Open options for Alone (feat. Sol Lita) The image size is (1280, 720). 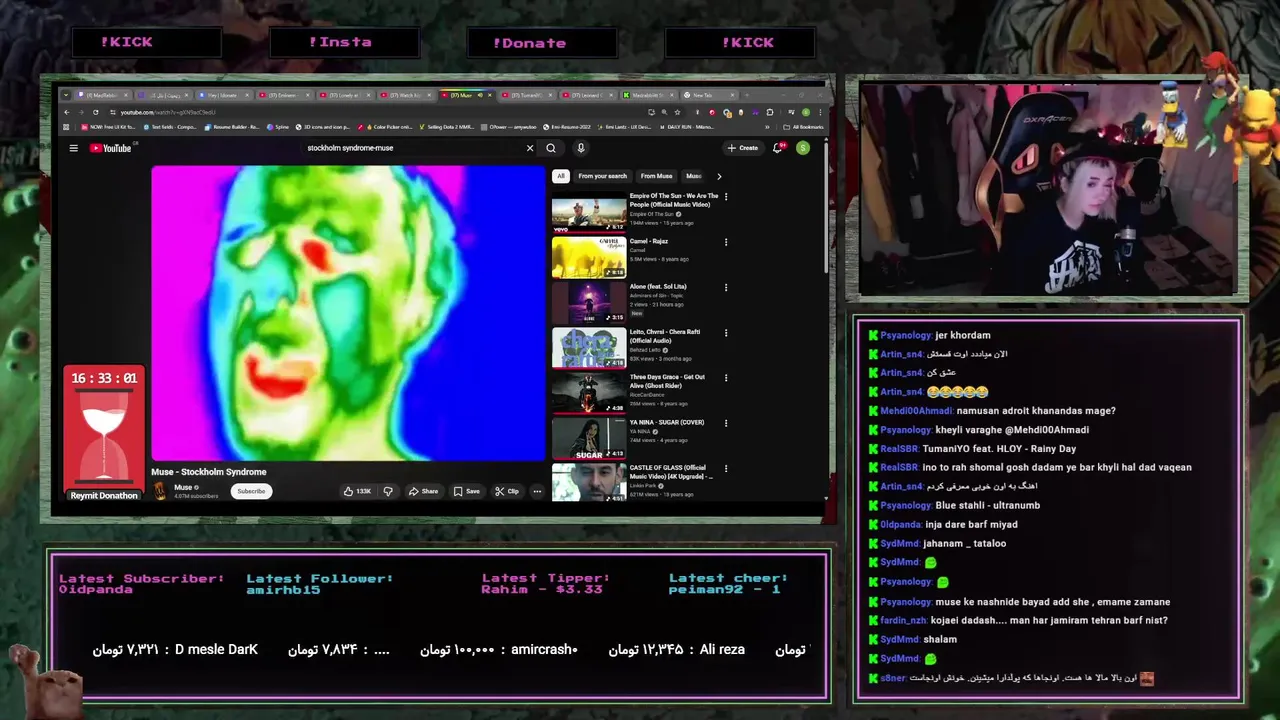(x=726, y=287)
